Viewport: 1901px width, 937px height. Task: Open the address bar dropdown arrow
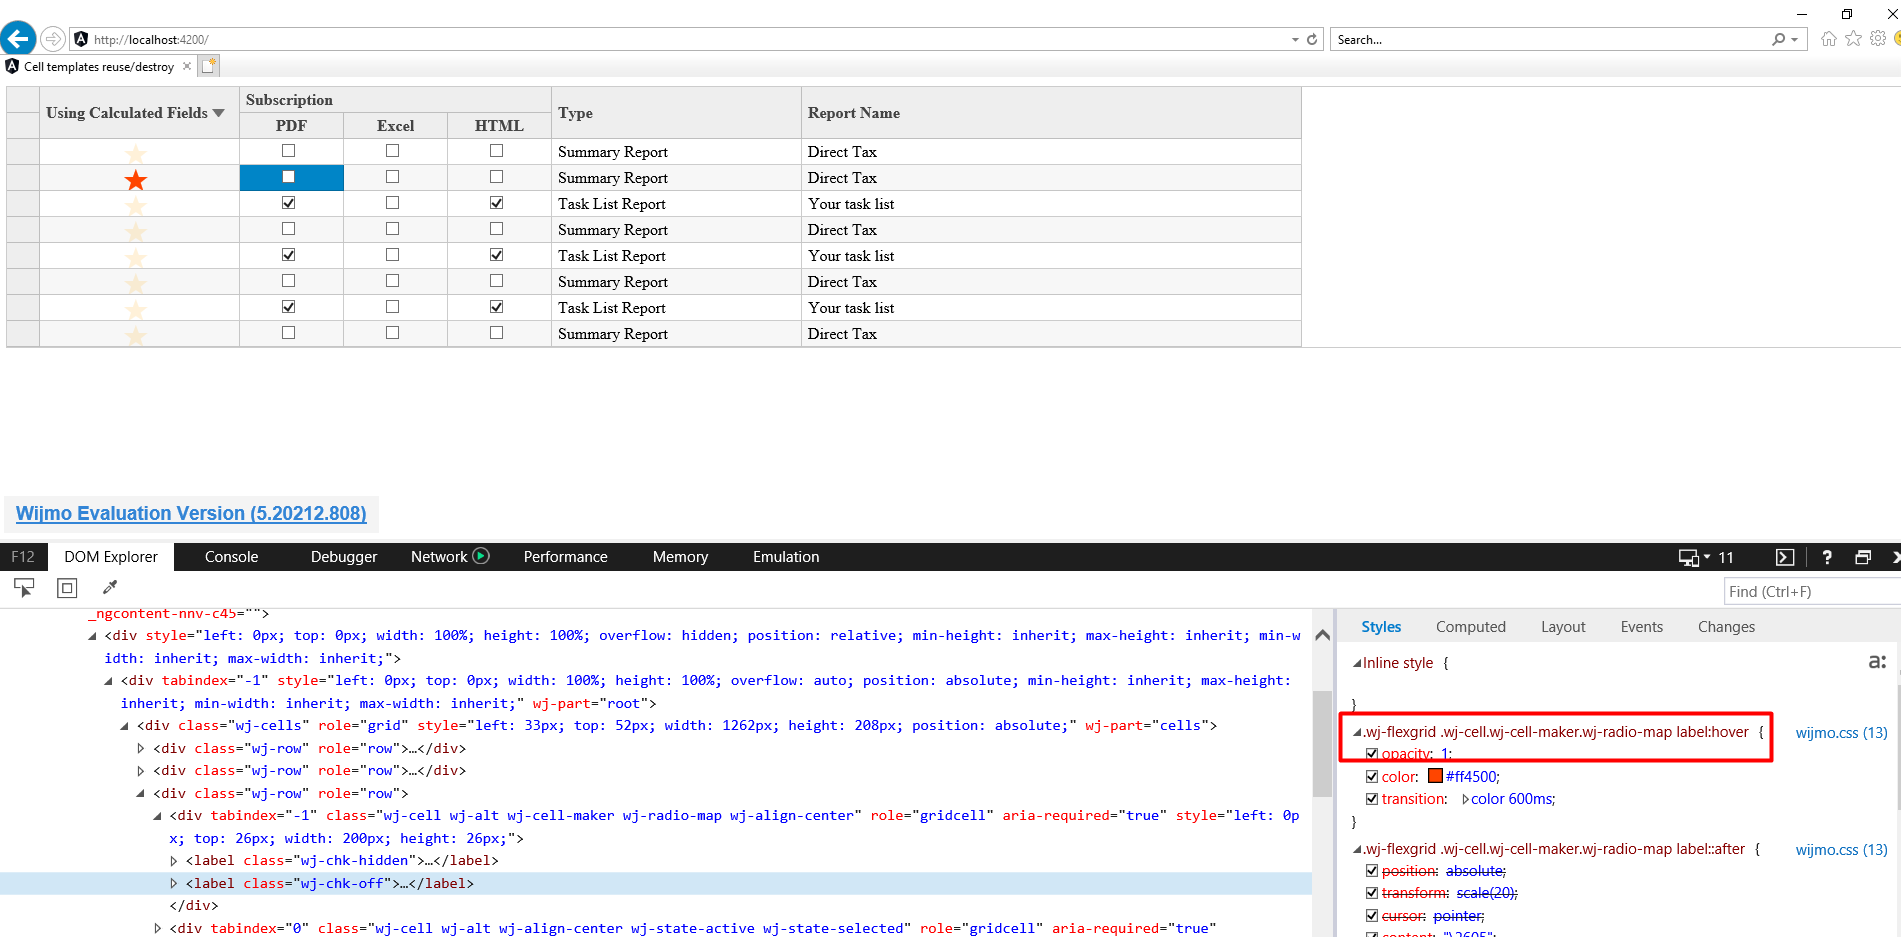[1296, 40]
